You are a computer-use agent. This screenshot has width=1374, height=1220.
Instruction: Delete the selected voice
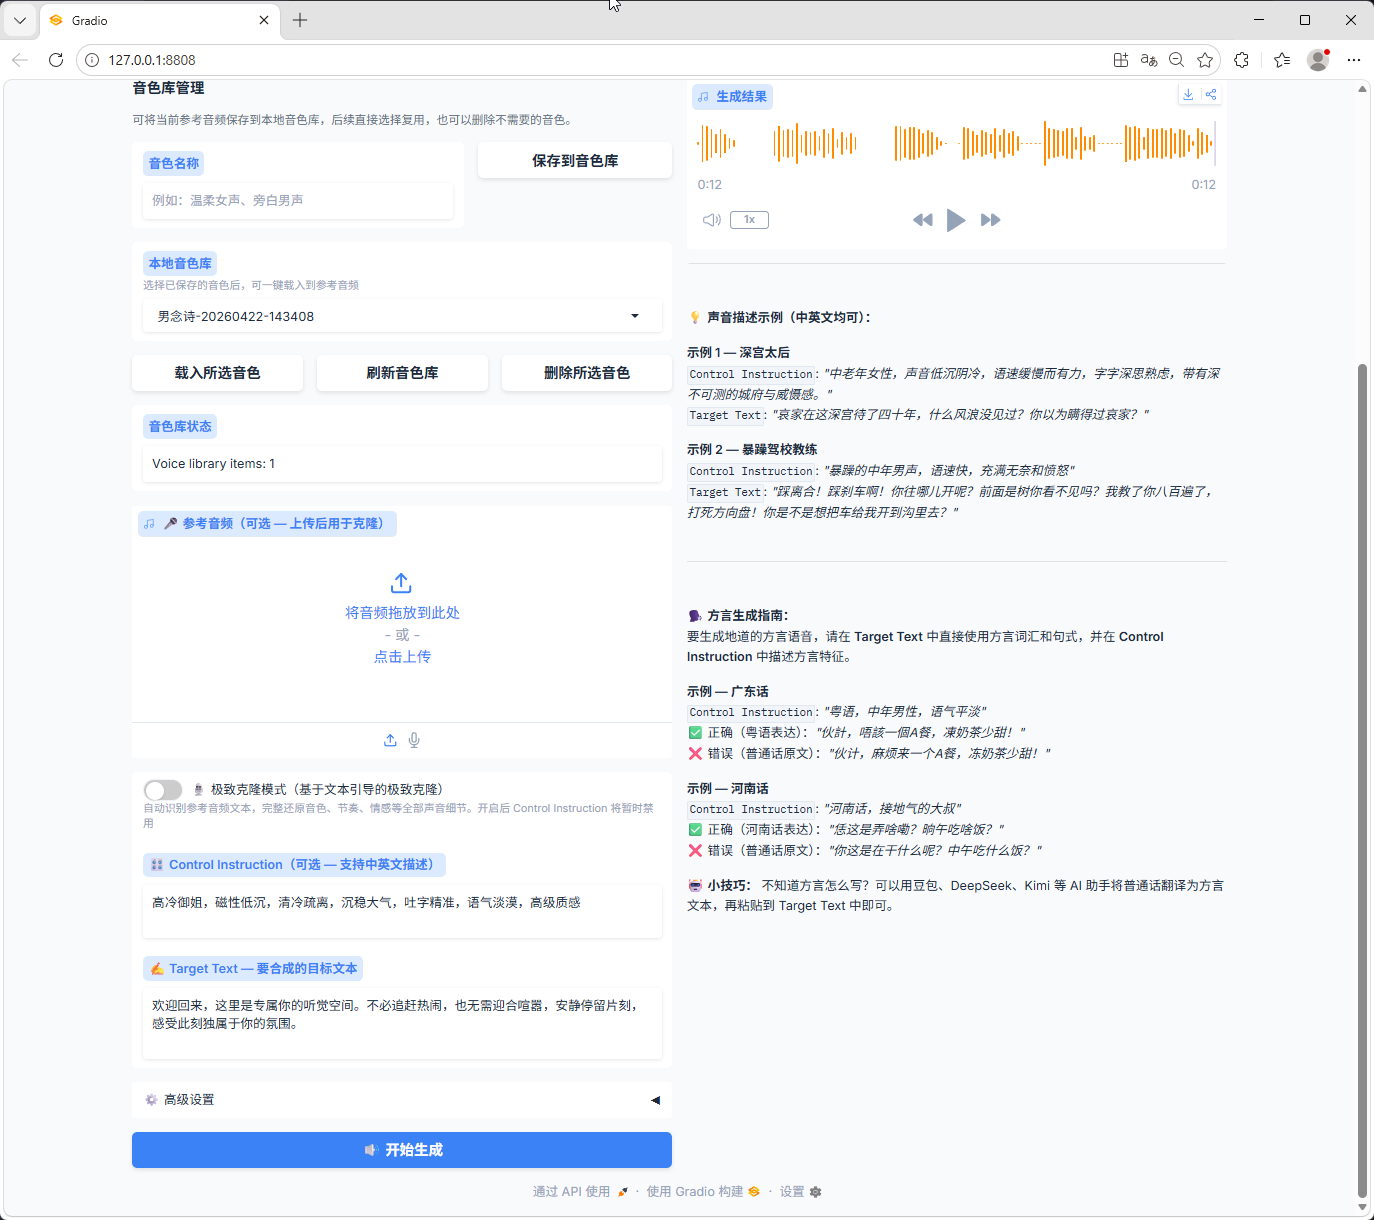pyautogui.click(x=586, y=373)
